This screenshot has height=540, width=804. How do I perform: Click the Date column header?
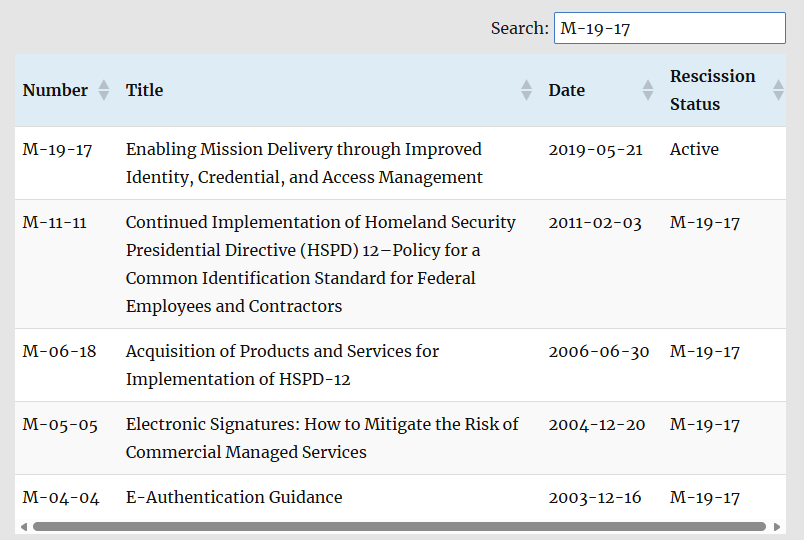pyautogui.click(x=566, y=90)
